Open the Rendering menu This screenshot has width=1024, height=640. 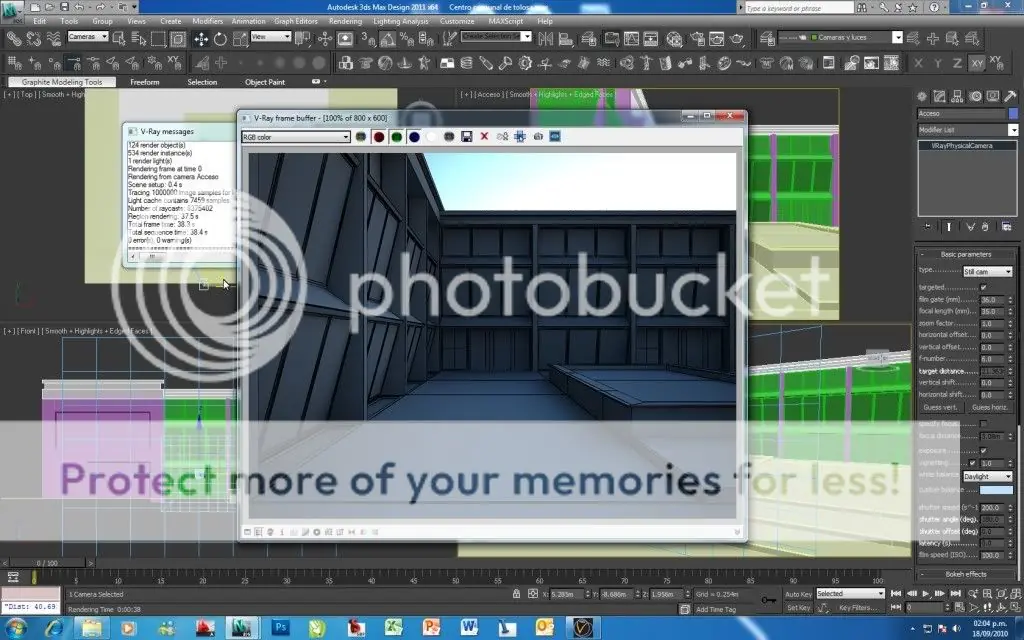tap(345, 21)
